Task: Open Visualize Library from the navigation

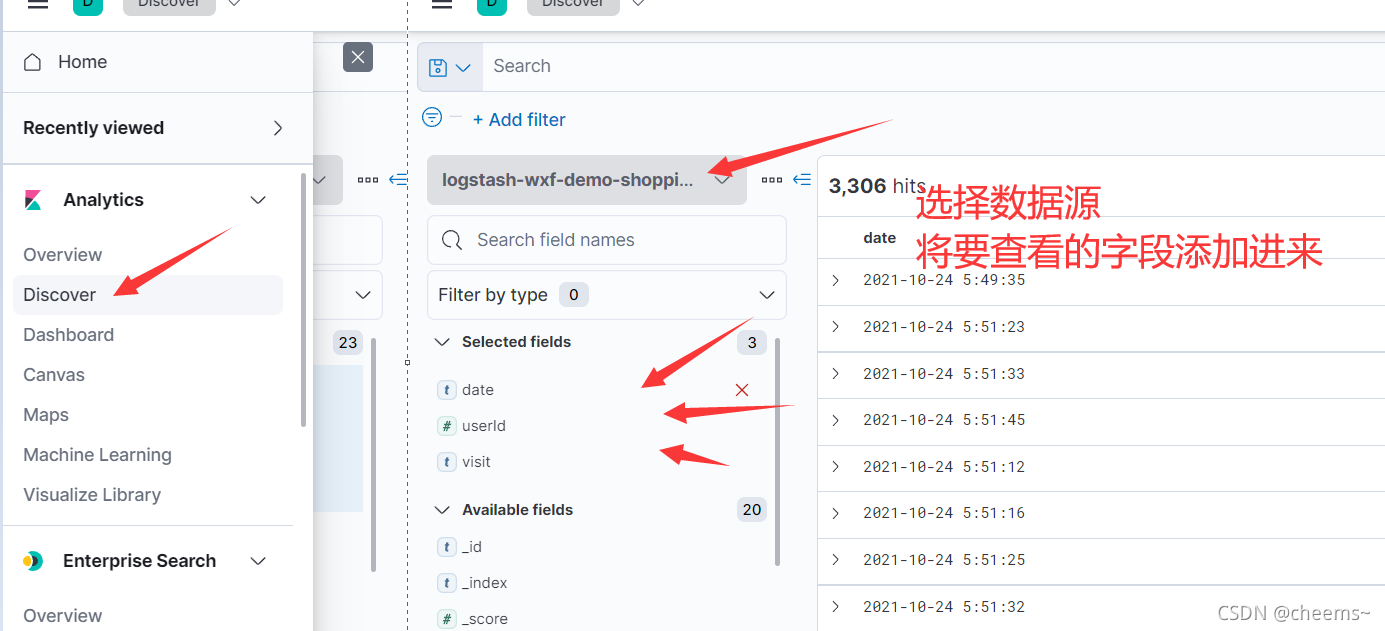Action: click(92, 495)
